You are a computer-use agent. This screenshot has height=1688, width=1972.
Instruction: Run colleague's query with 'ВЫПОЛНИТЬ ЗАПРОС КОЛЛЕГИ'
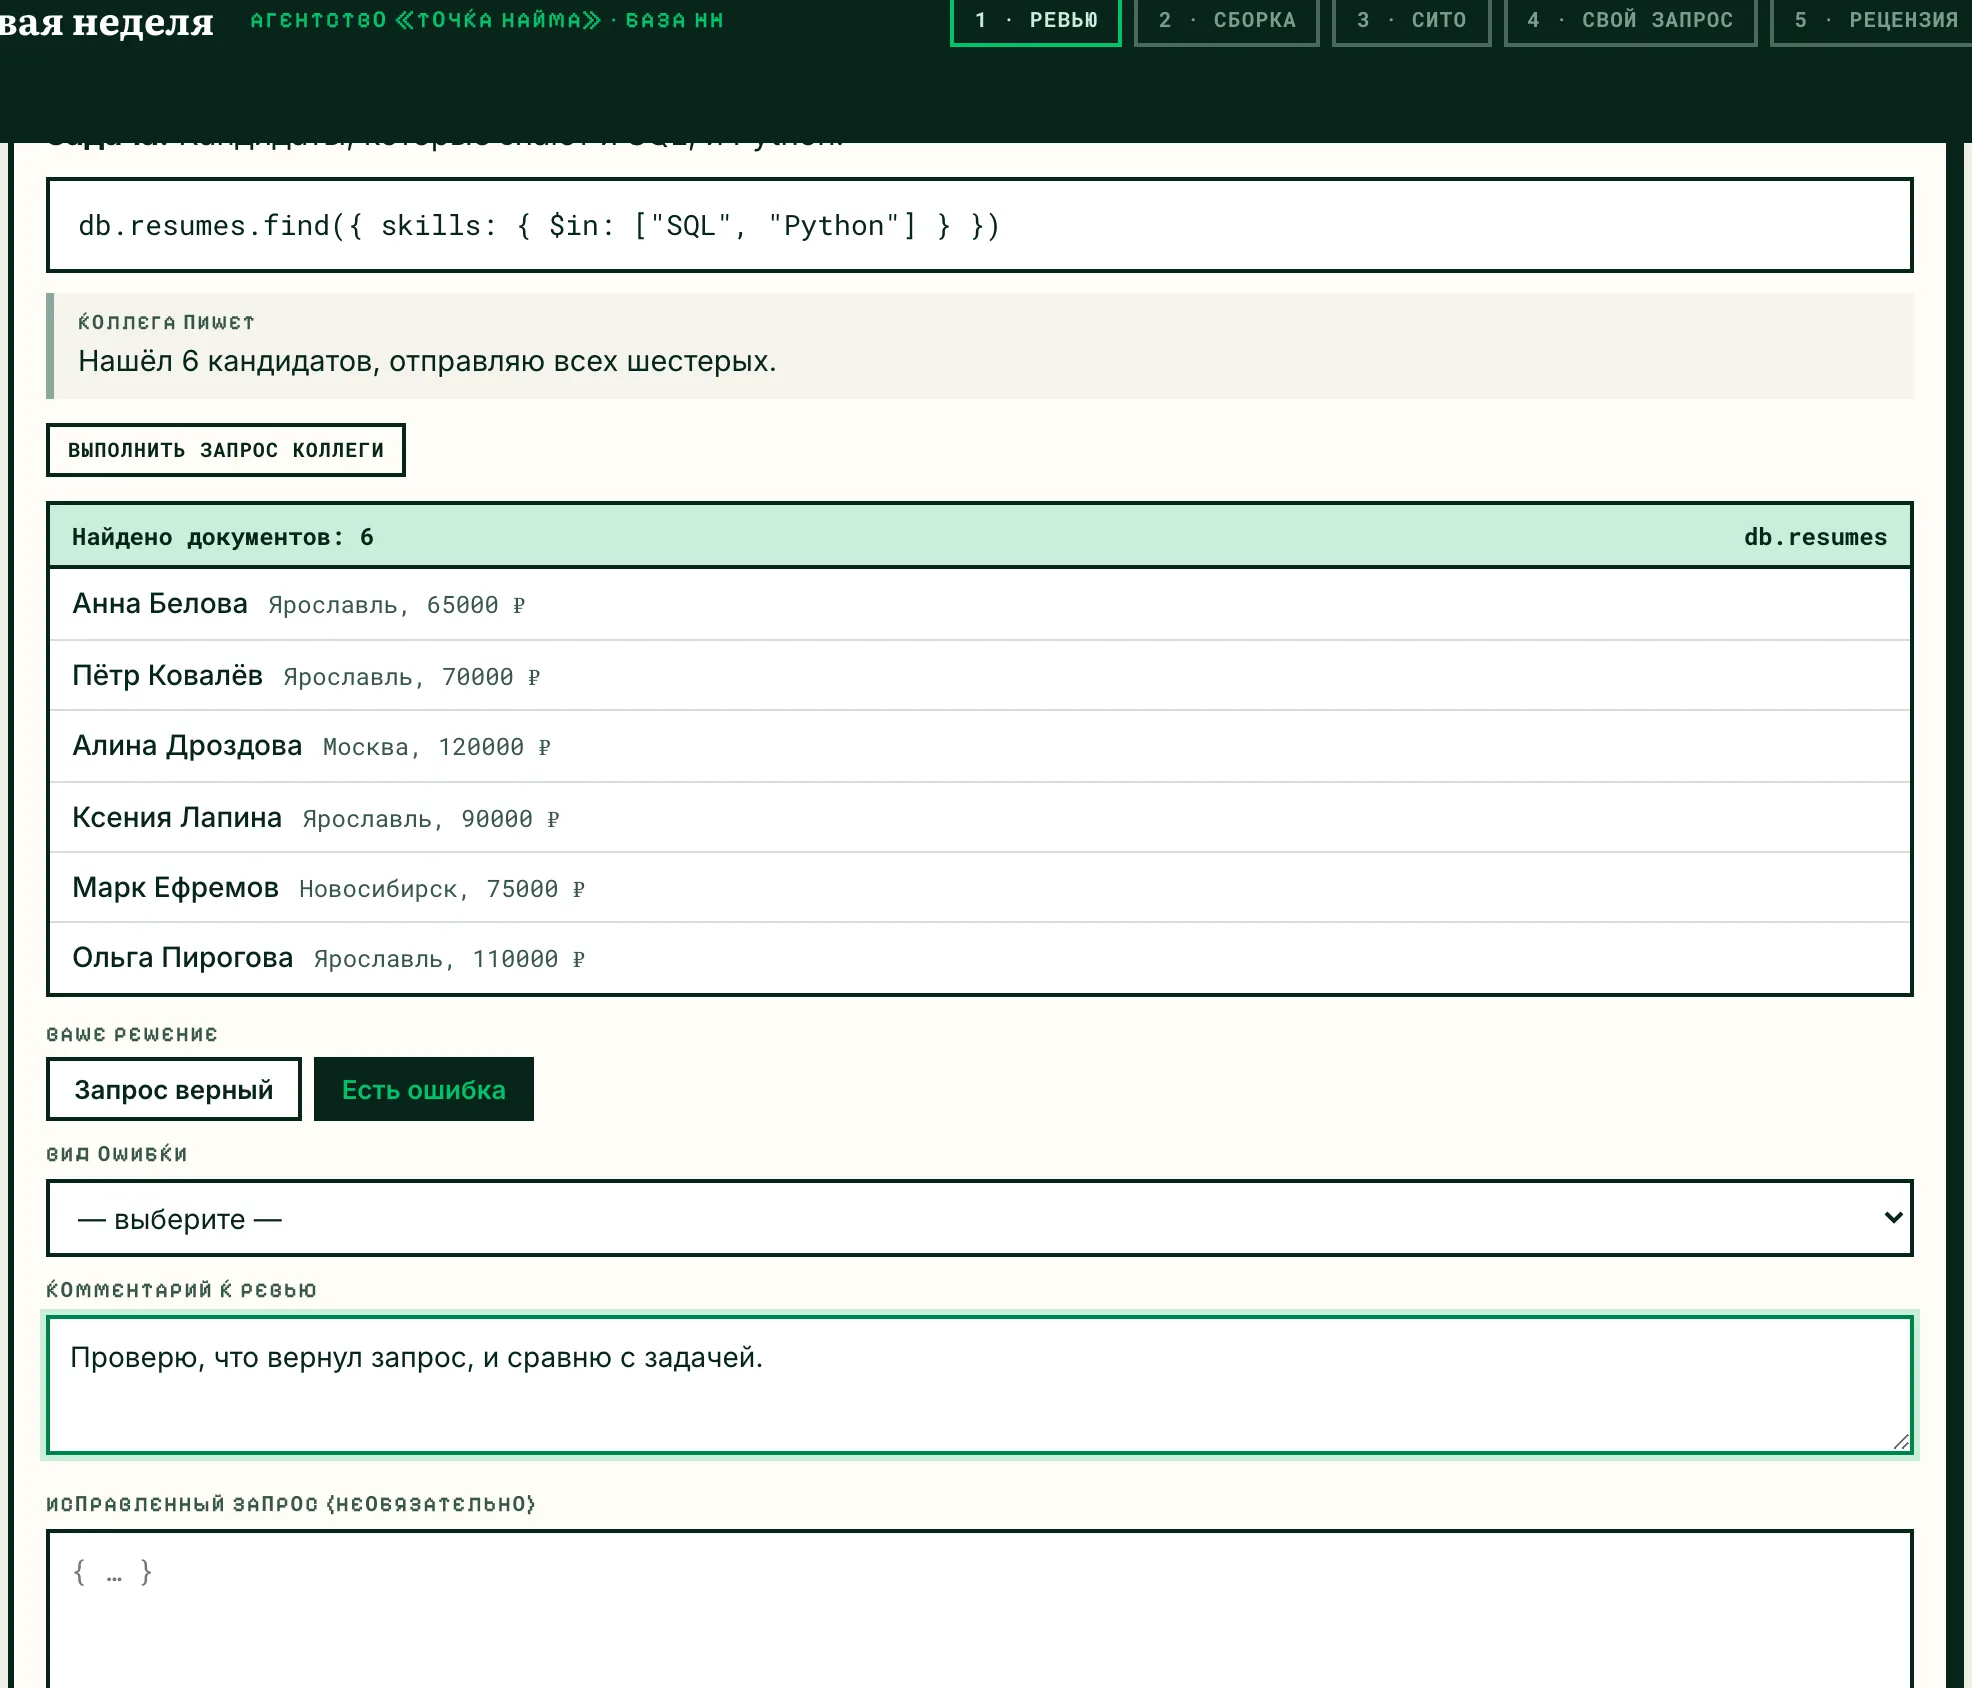pos(226,450)
